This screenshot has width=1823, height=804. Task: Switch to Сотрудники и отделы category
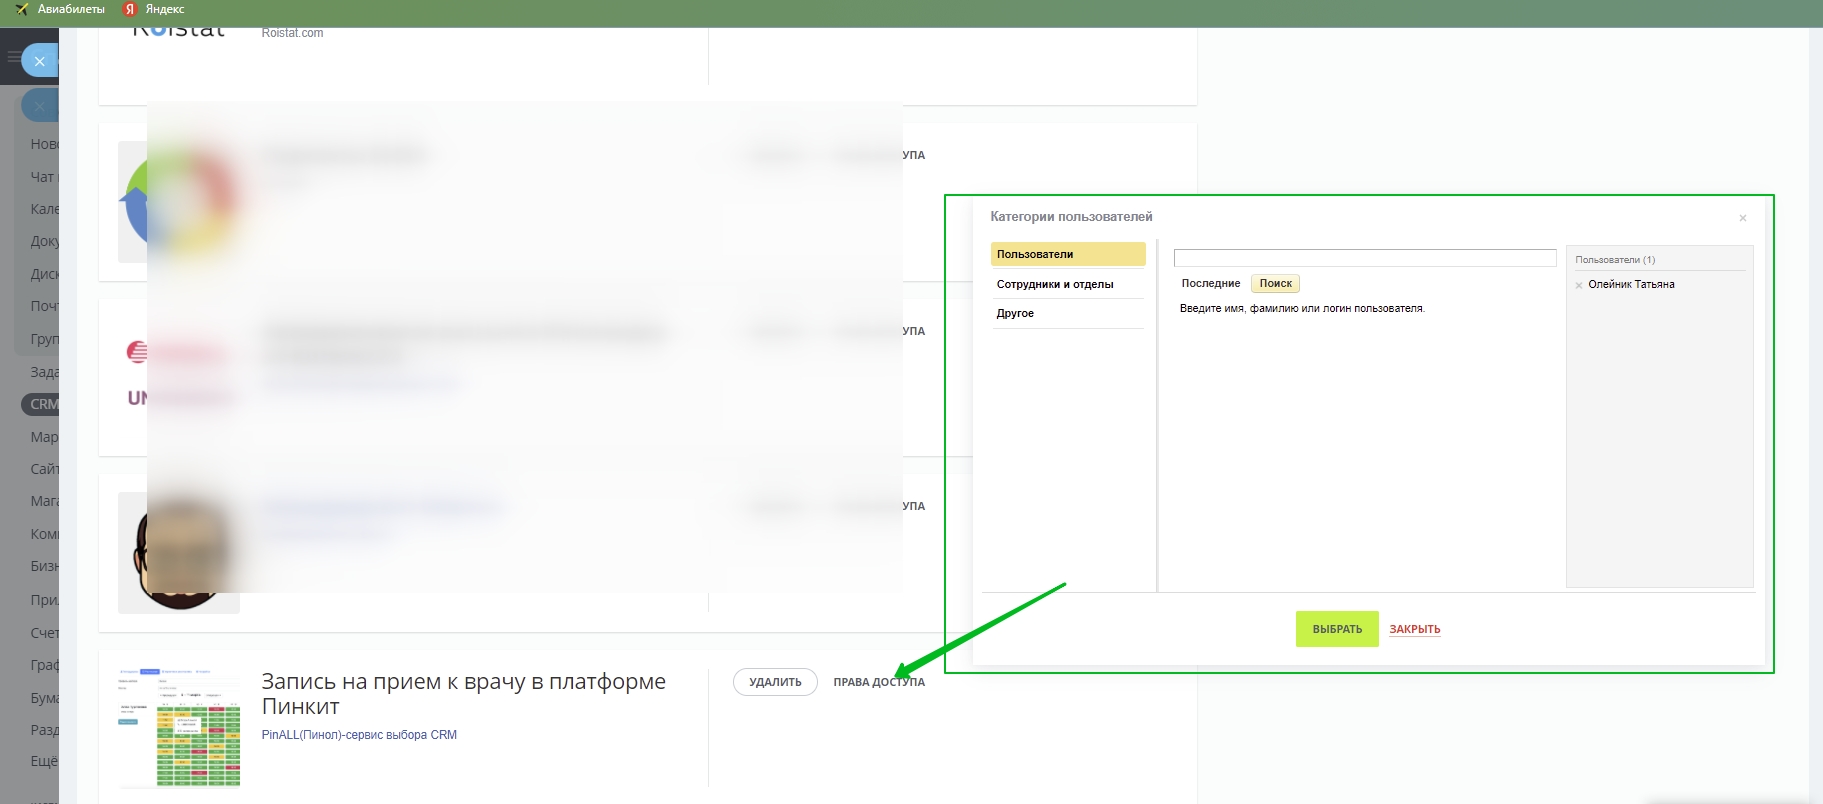pyautogui.click(x=1055, y=284)
